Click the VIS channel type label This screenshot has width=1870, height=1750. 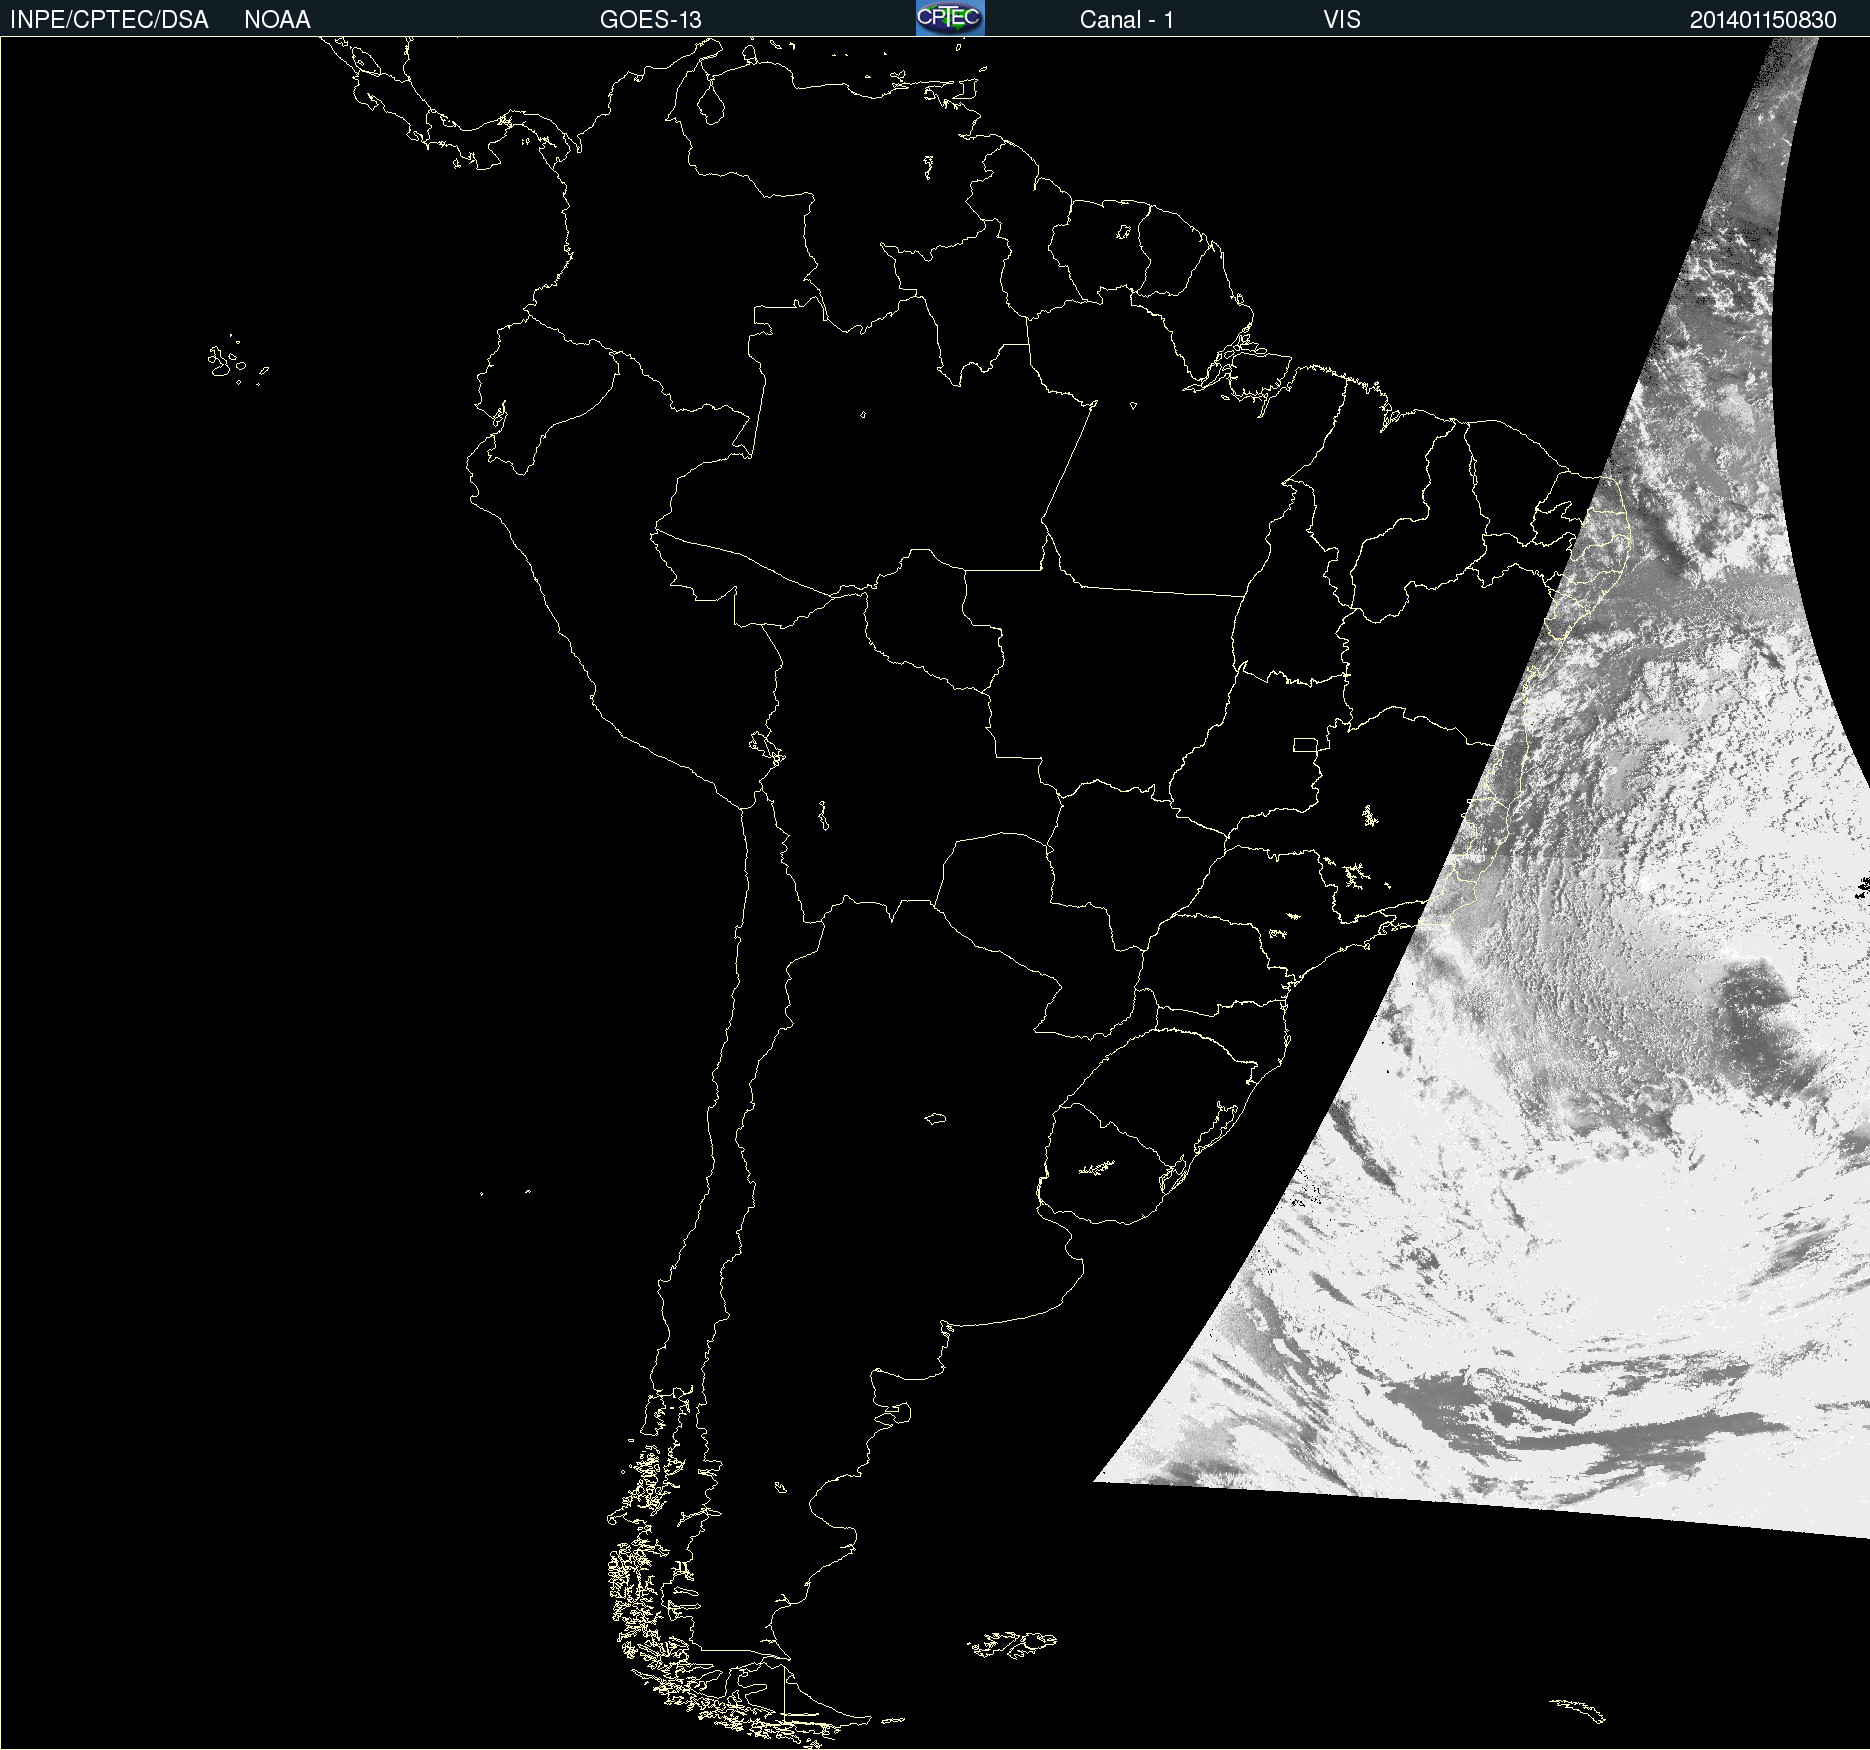(x=1341, y=20)
